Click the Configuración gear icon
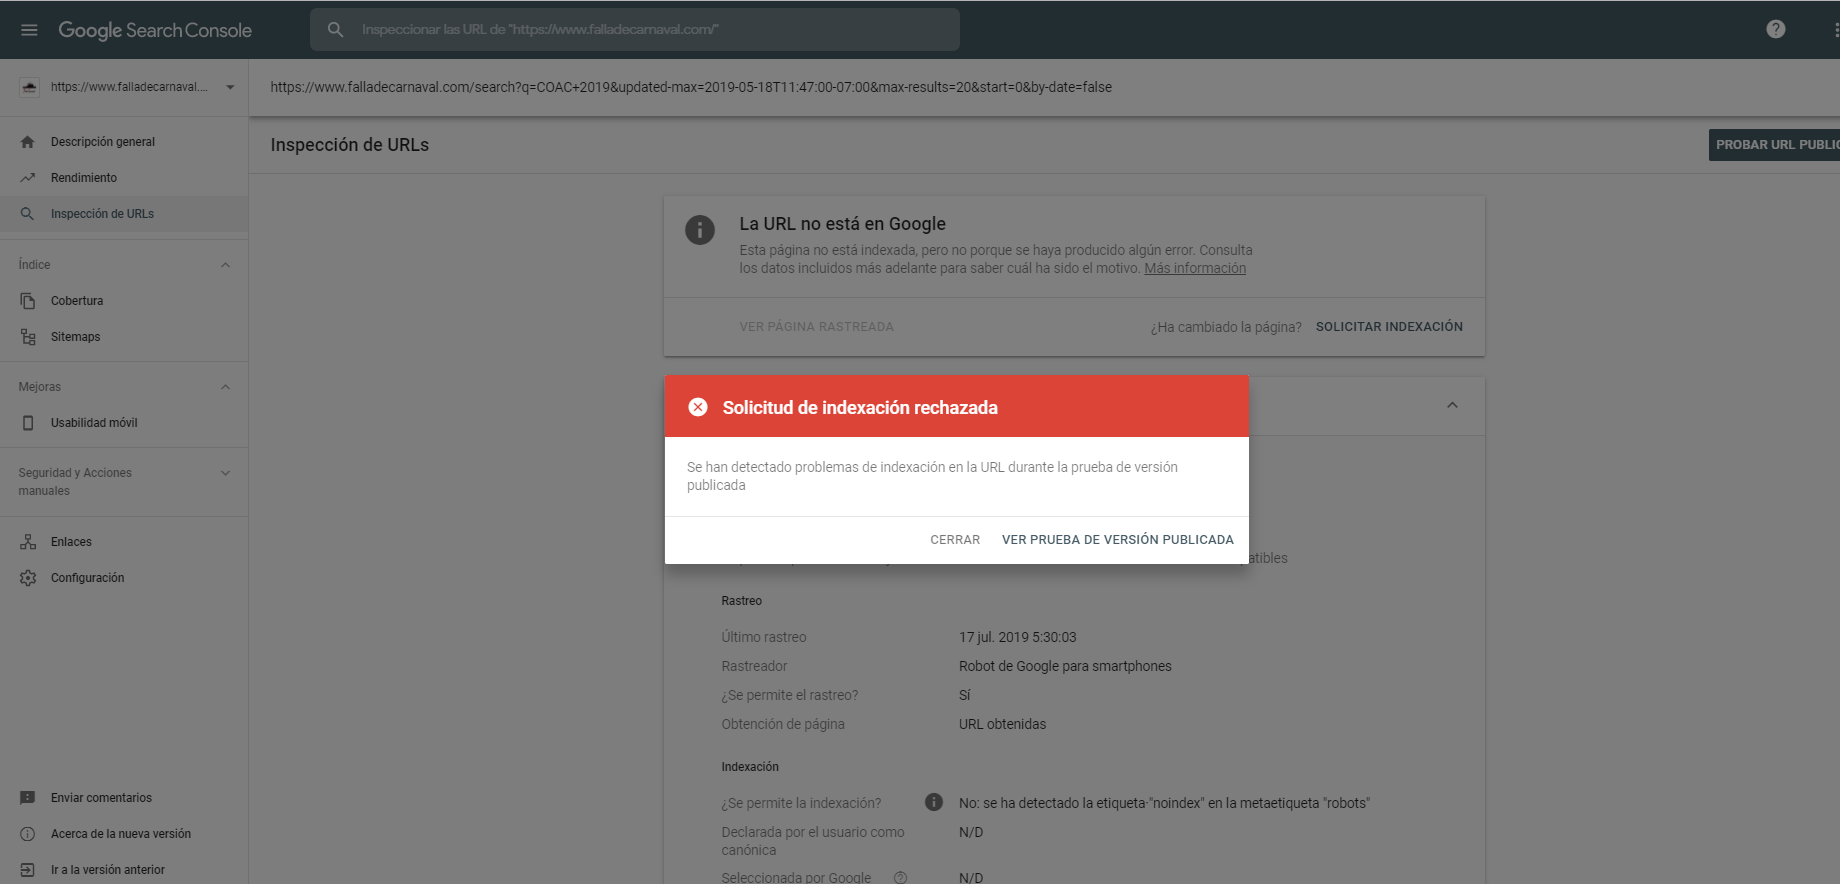1840x884 pixels. (28, 578)
